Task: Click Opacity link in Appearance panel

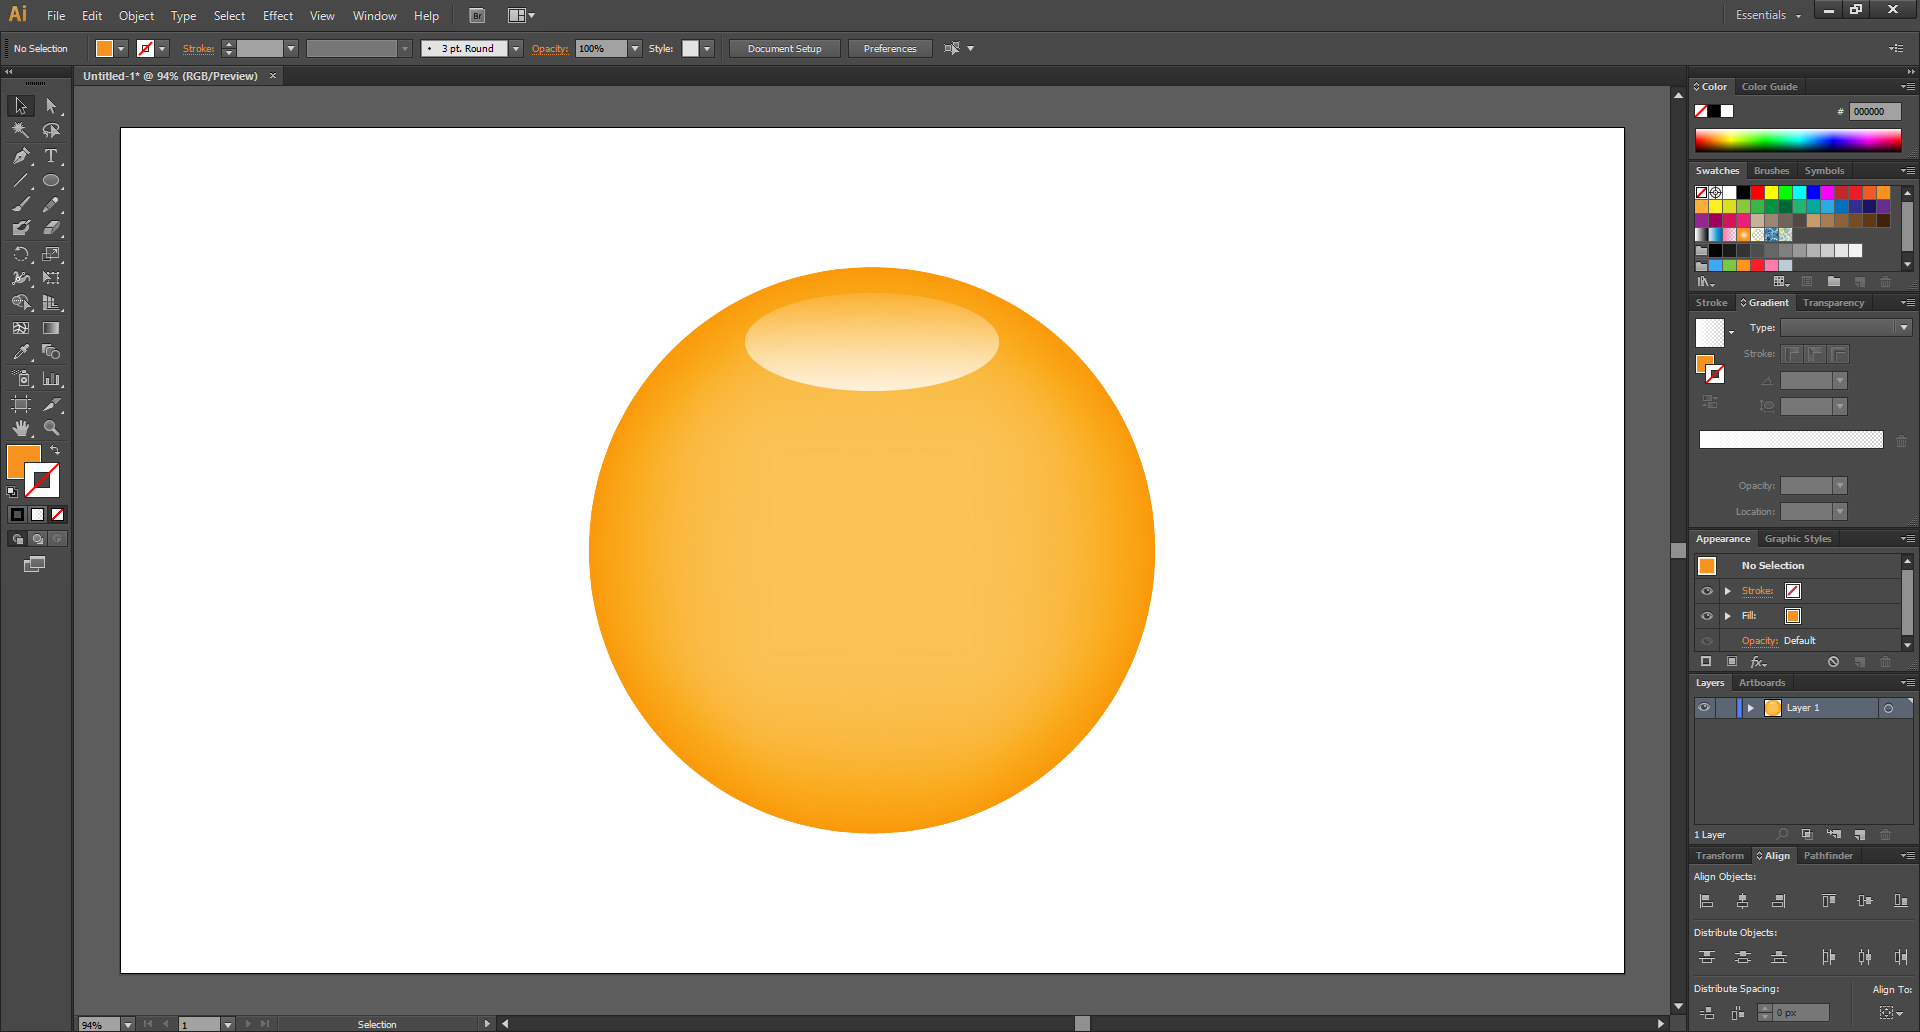Action: coord(1759,641)
